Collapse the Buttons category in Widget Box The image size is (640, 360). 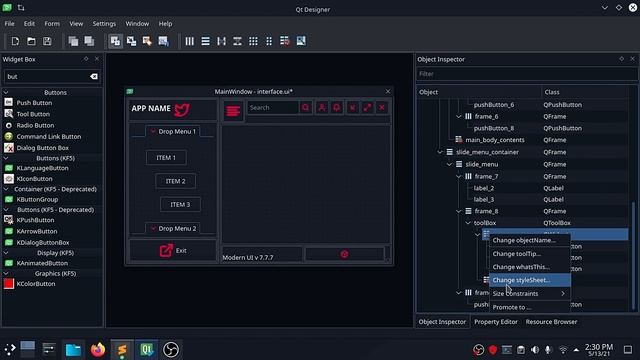click(x=6, y=93)
